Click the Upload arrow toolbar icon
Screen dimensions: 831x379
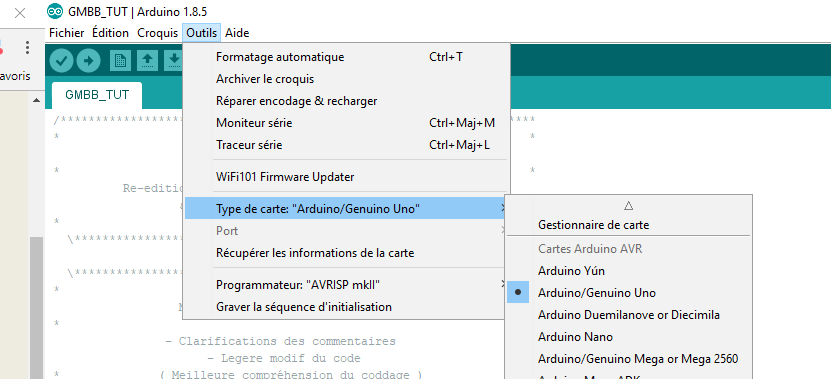point(89,61)
